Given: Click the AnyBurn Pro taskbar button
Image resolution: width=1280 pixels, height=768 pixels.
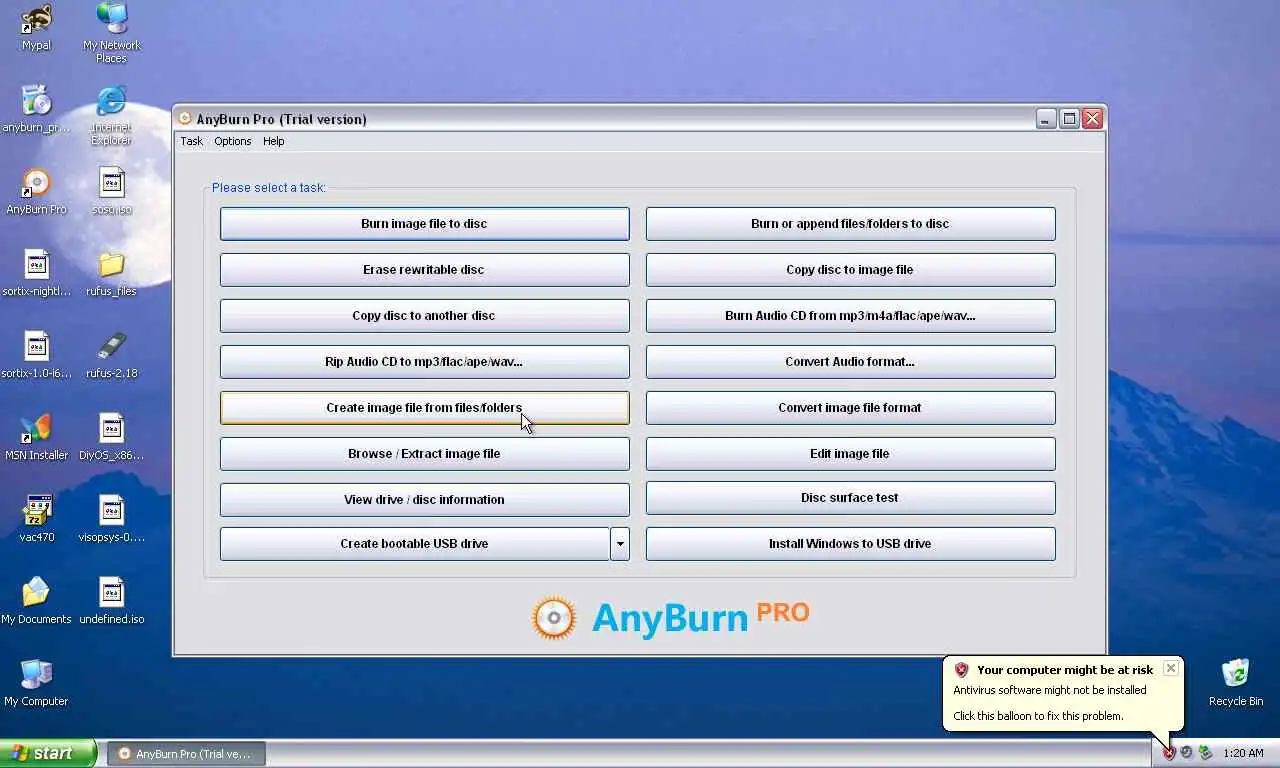Looking at the screenshot, I should pyautogui.click(x=186, y=754).
